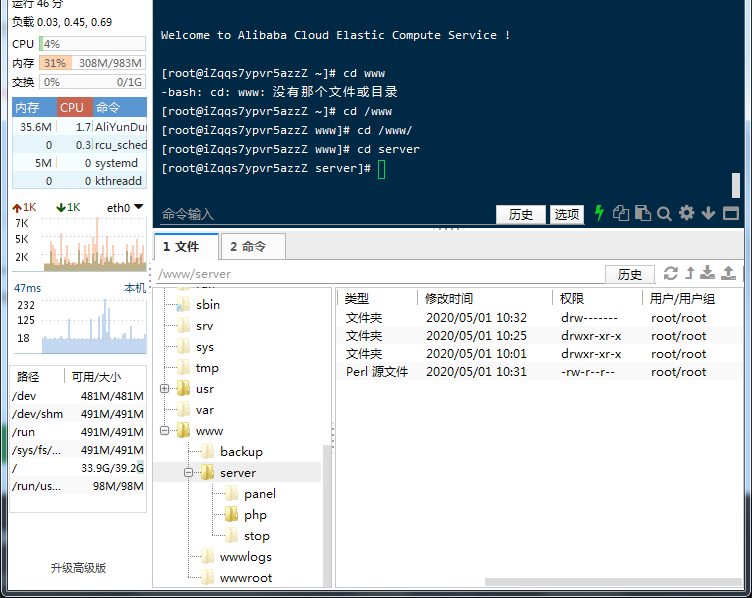Select the panel folder in tree

click(260, 494)
